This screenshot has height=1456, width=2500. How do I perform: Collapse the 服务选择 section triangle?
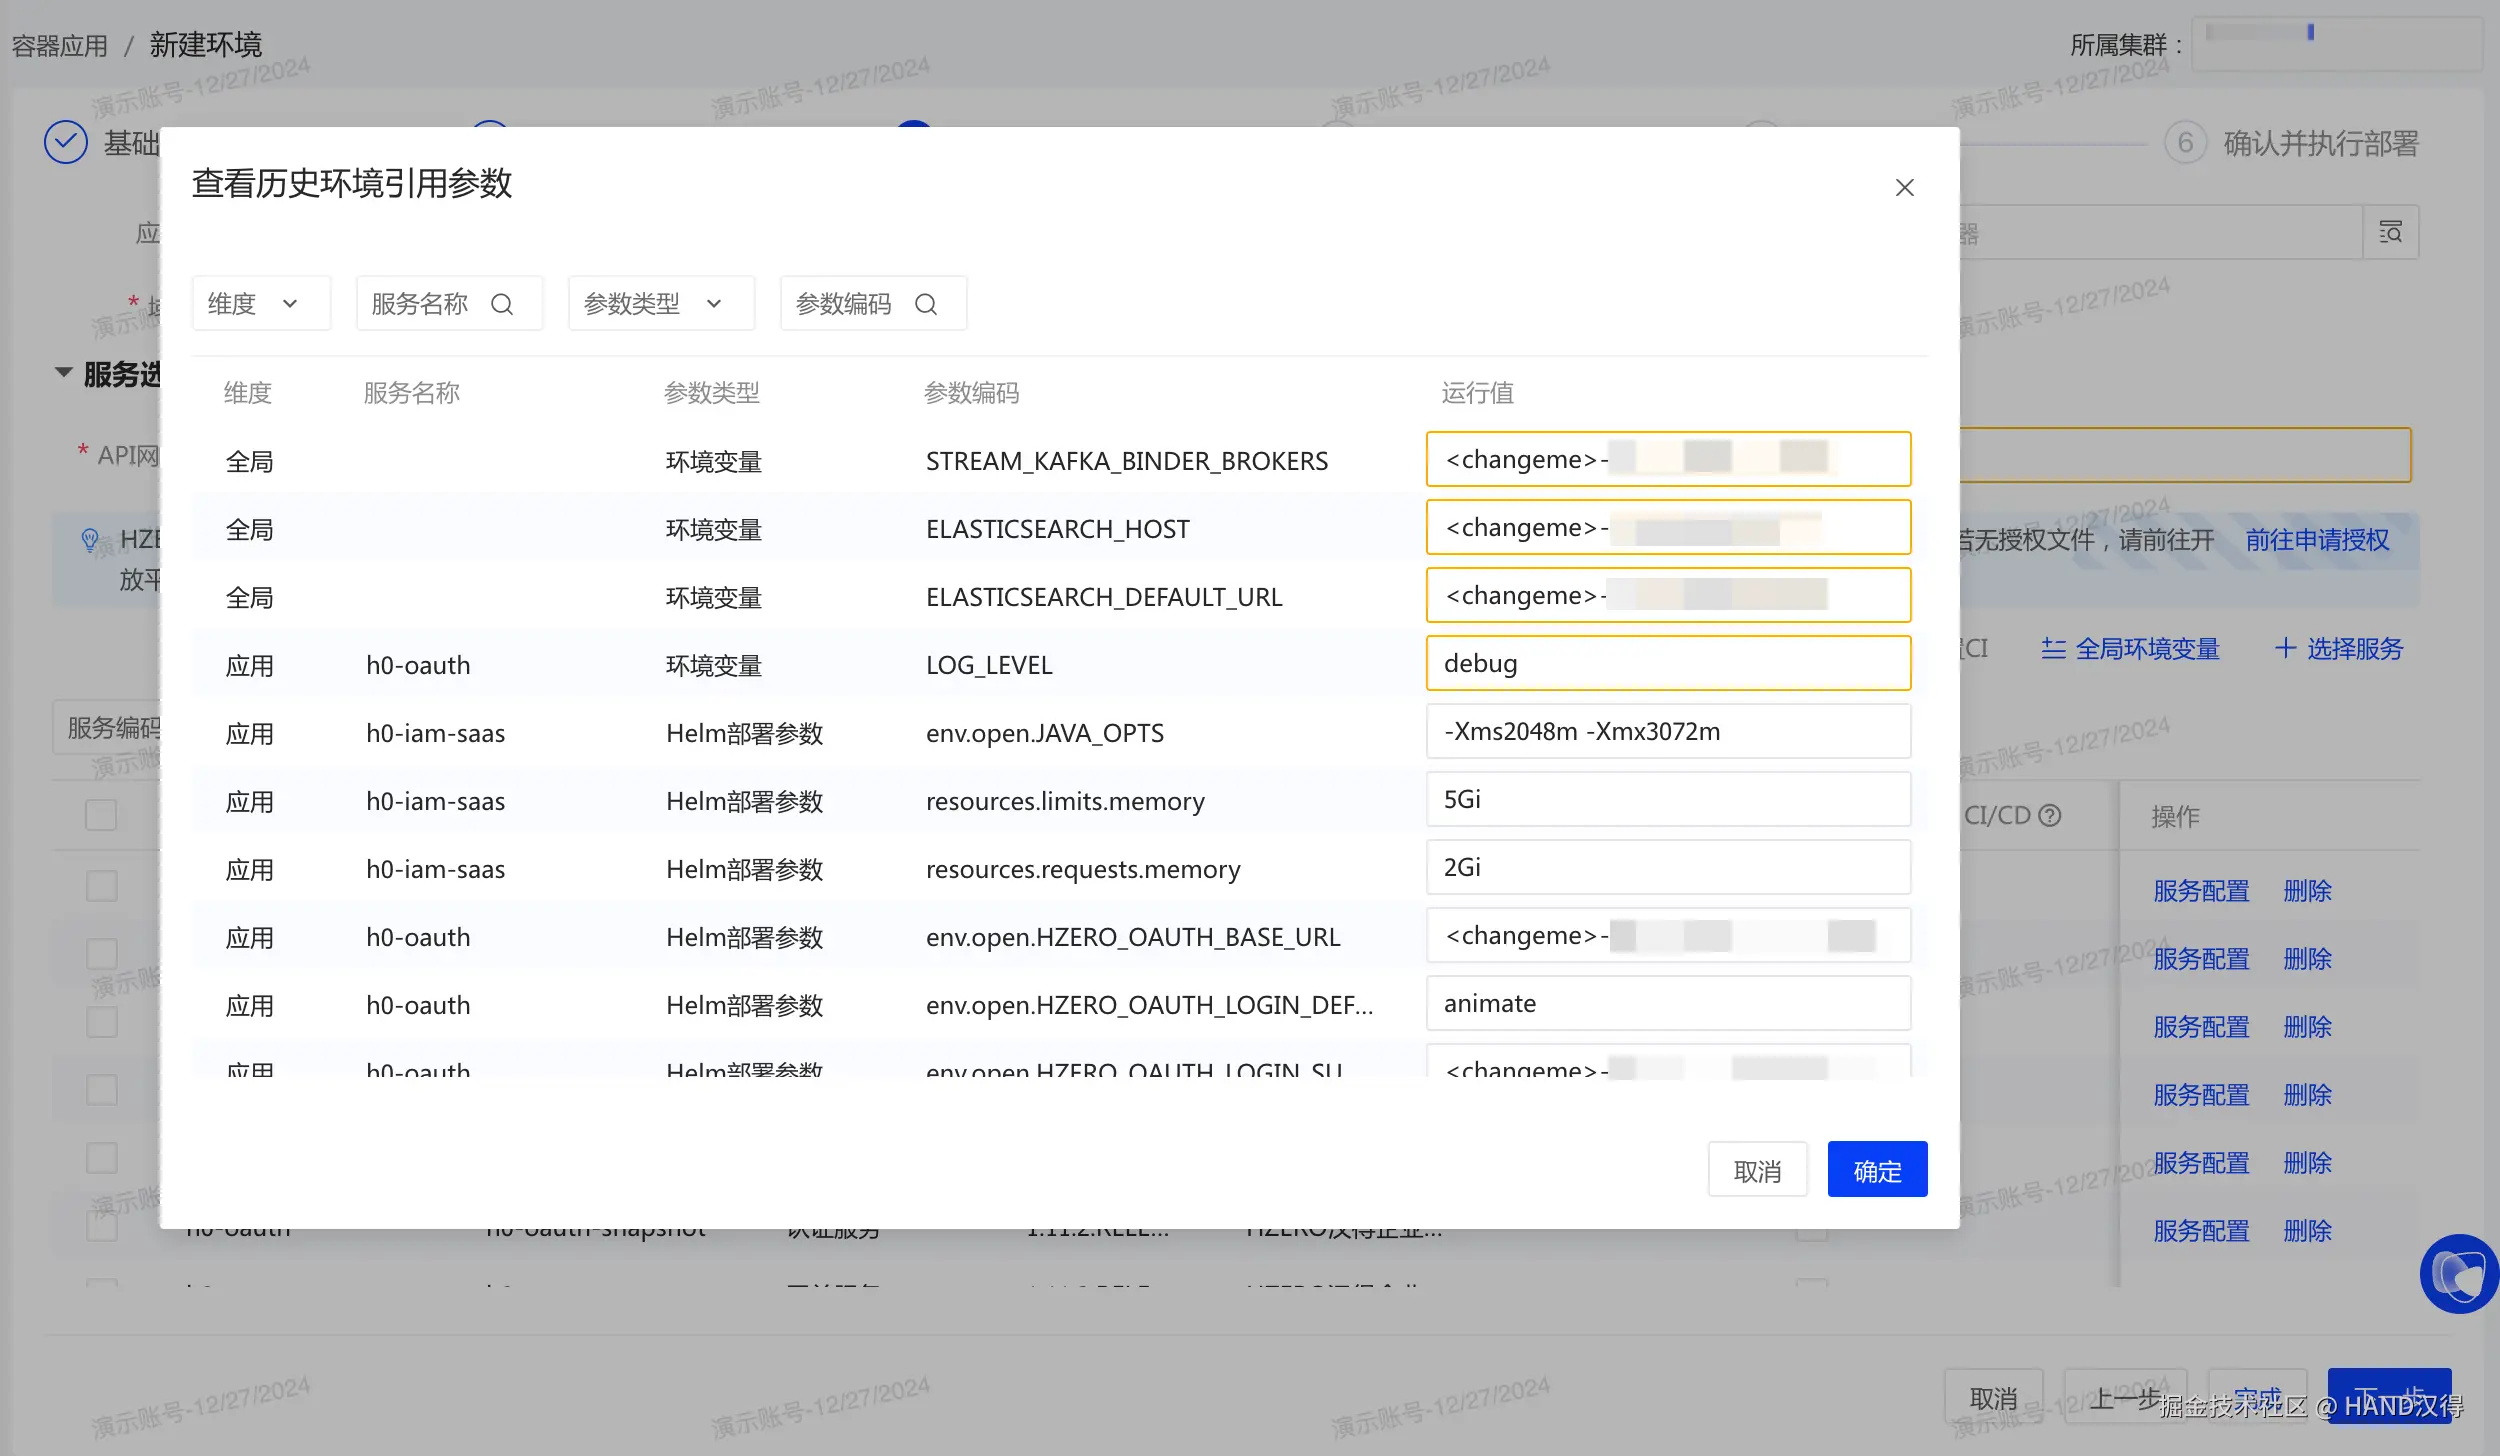click(x=64, y=373)
